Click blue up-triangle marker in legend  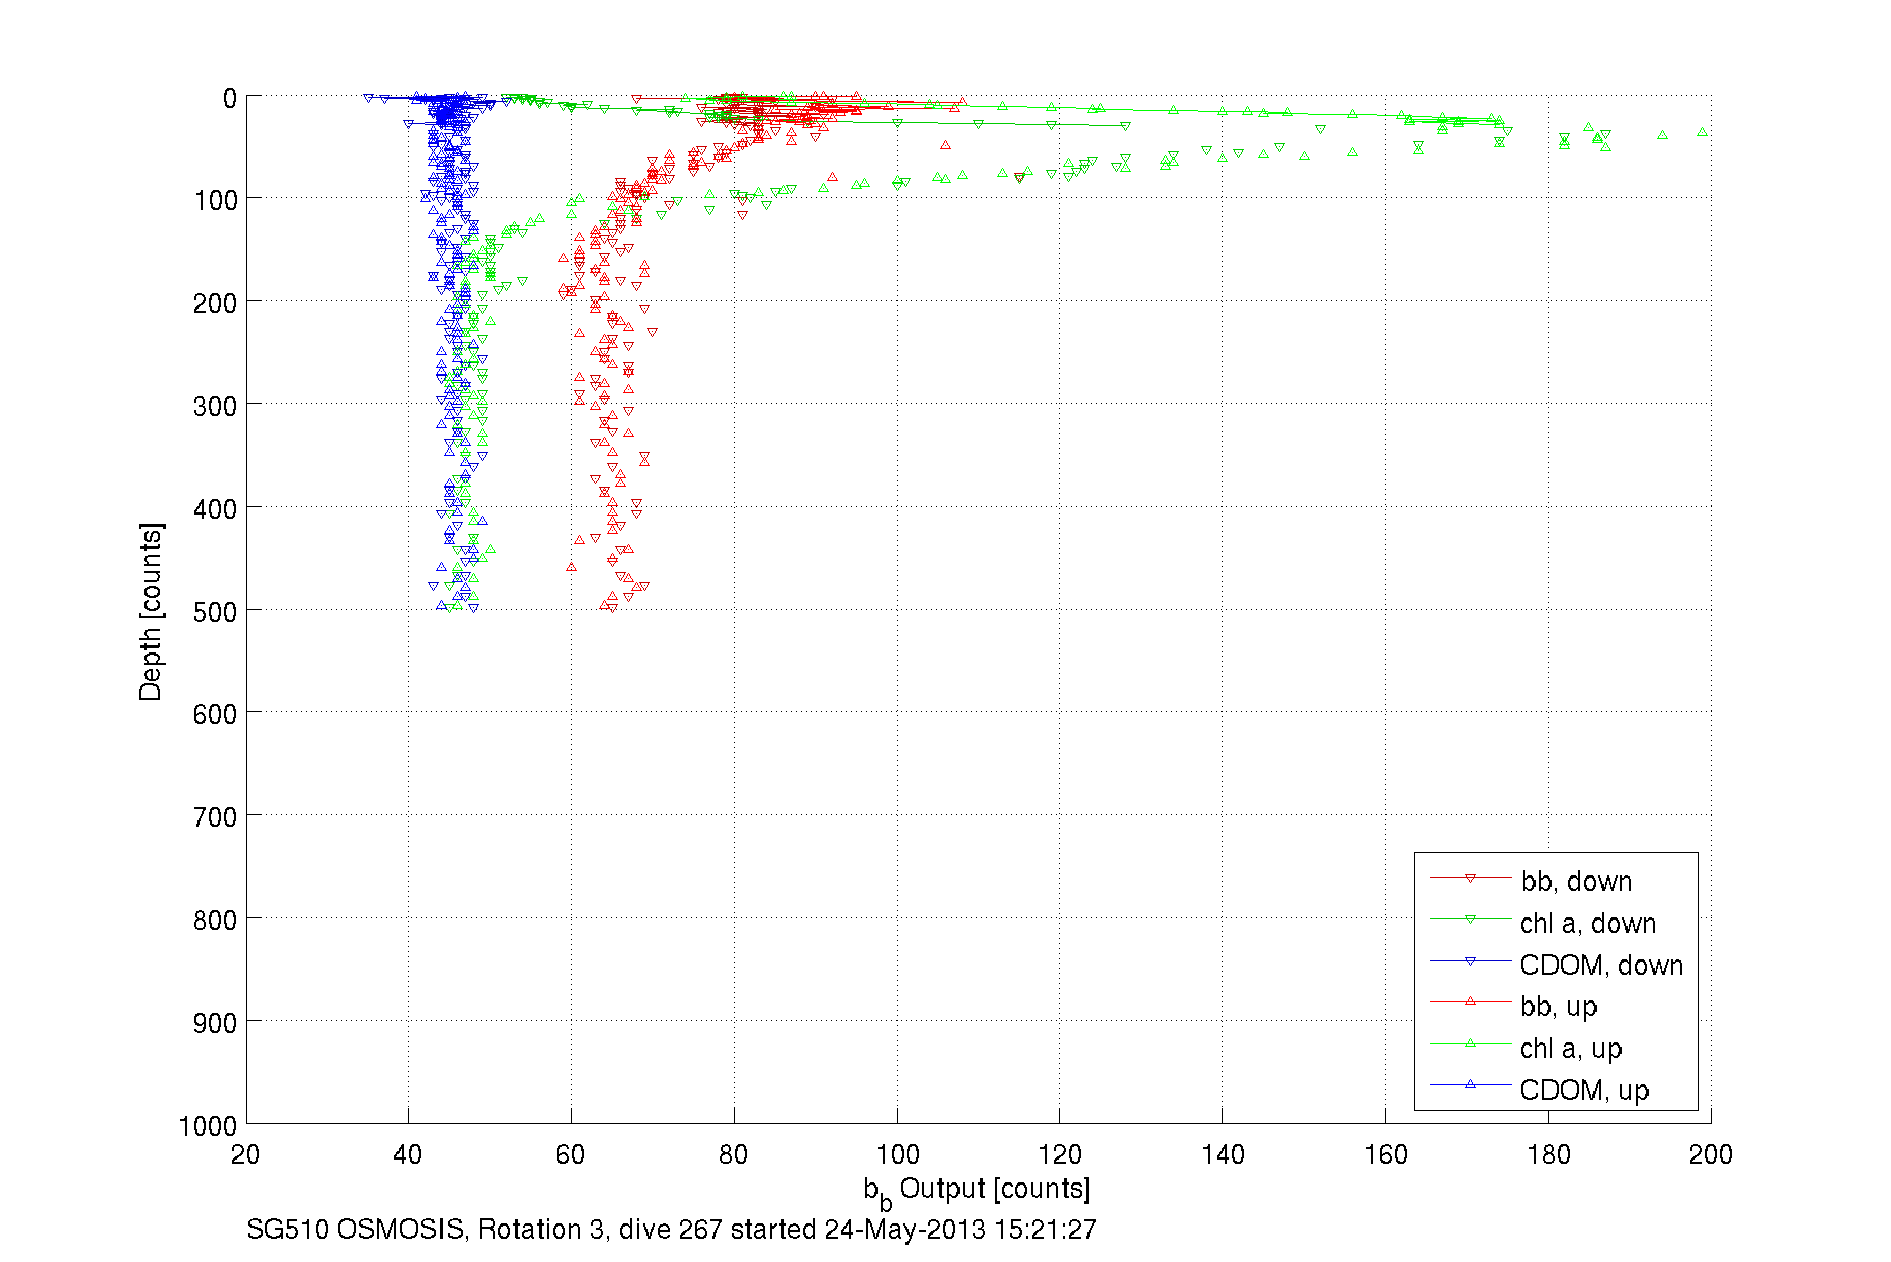pyautogui.click(x=1470, y=1084)
